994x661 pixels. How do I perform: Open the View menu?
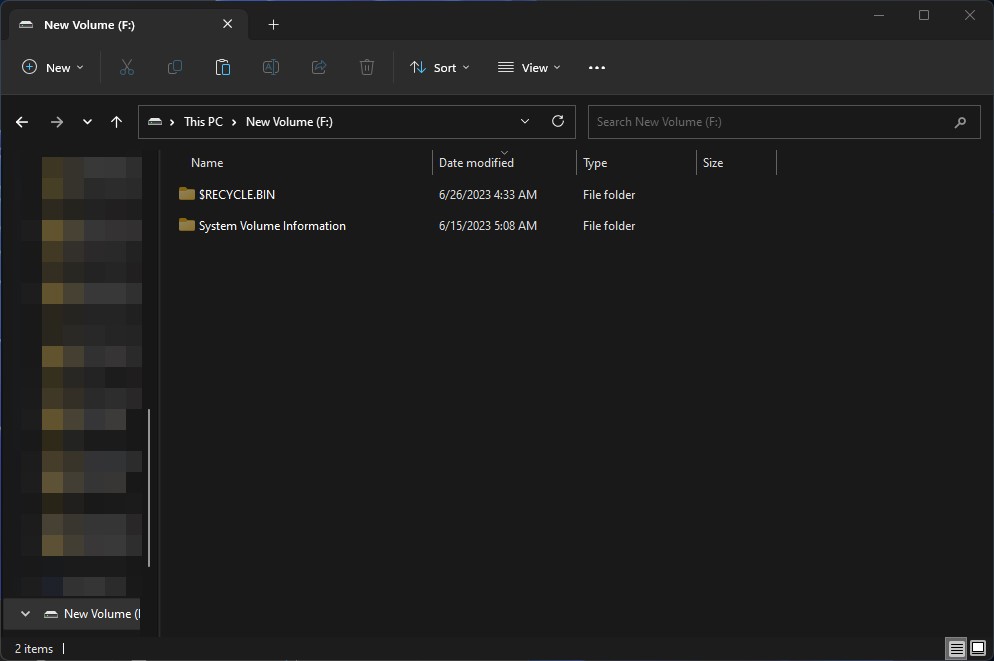529,67
